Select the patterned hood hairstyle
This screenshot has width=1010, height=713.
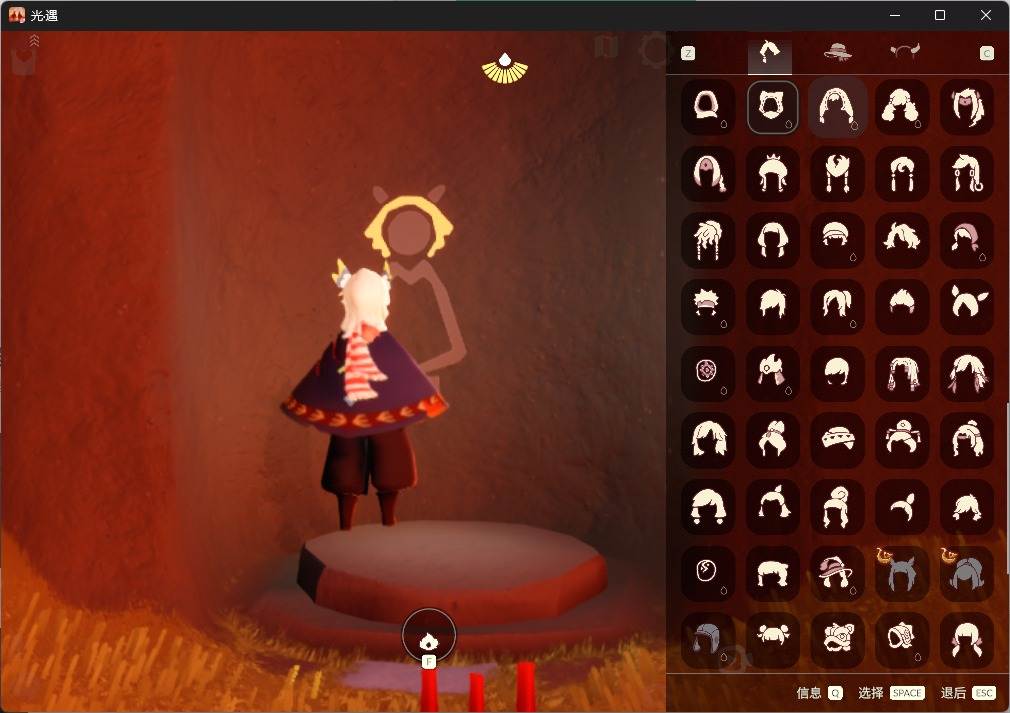tap(902, 640)
